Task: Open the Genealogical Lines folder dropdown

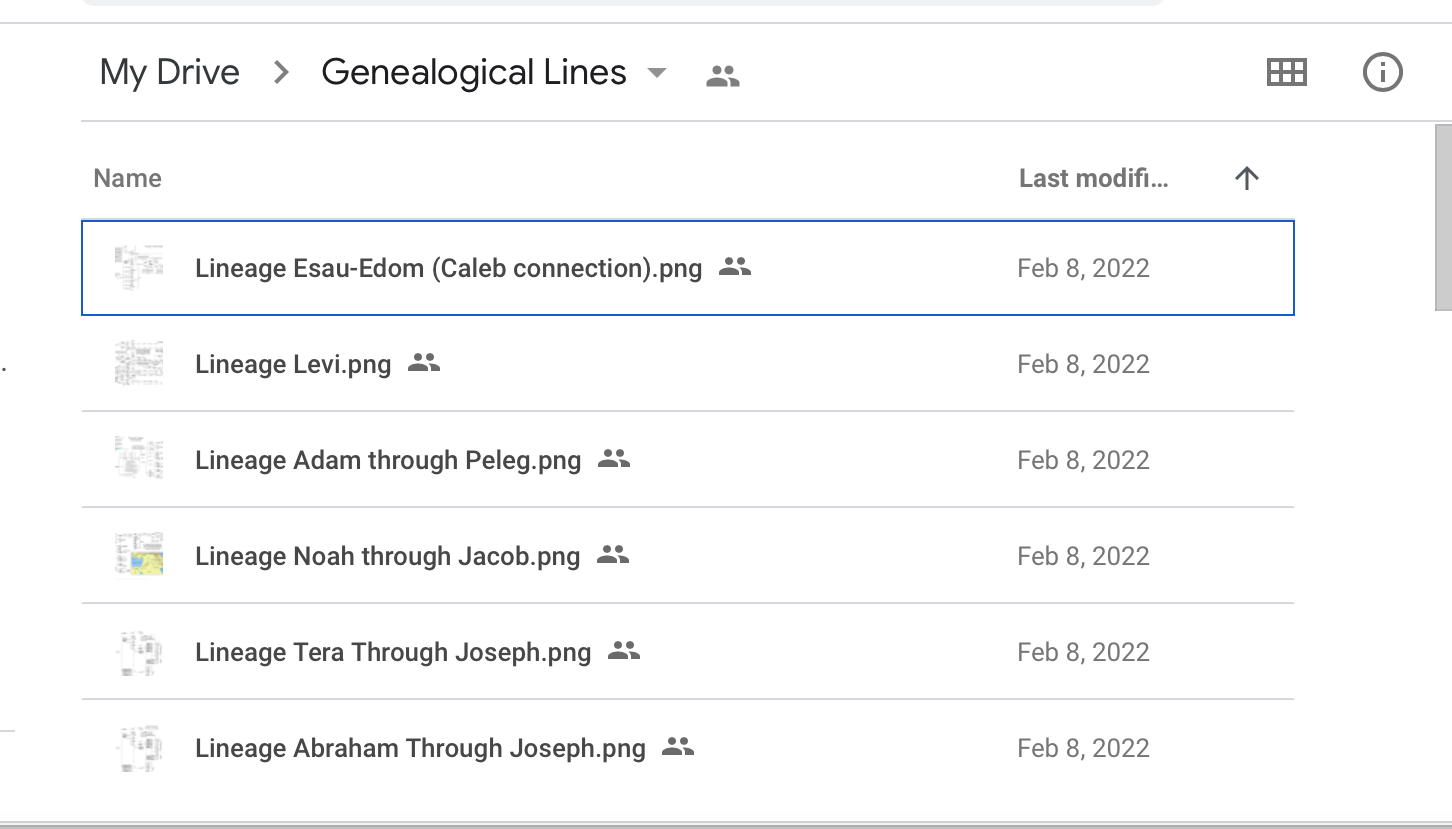Action: (x=657, y=74)
